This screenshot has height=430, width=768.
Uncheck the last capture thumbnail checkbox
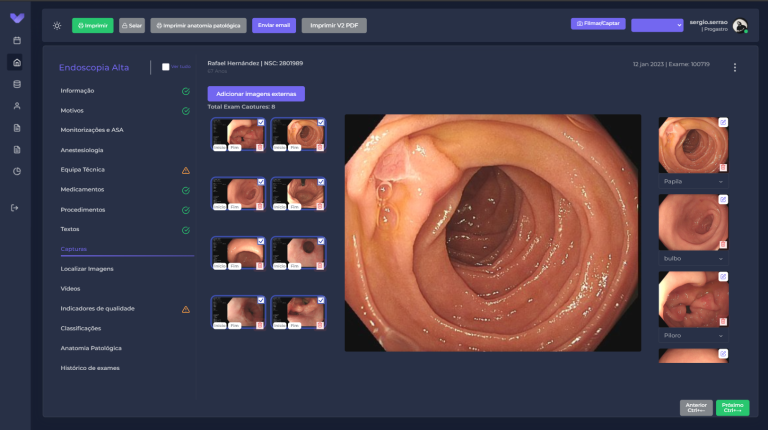click(x=321, y=300)
